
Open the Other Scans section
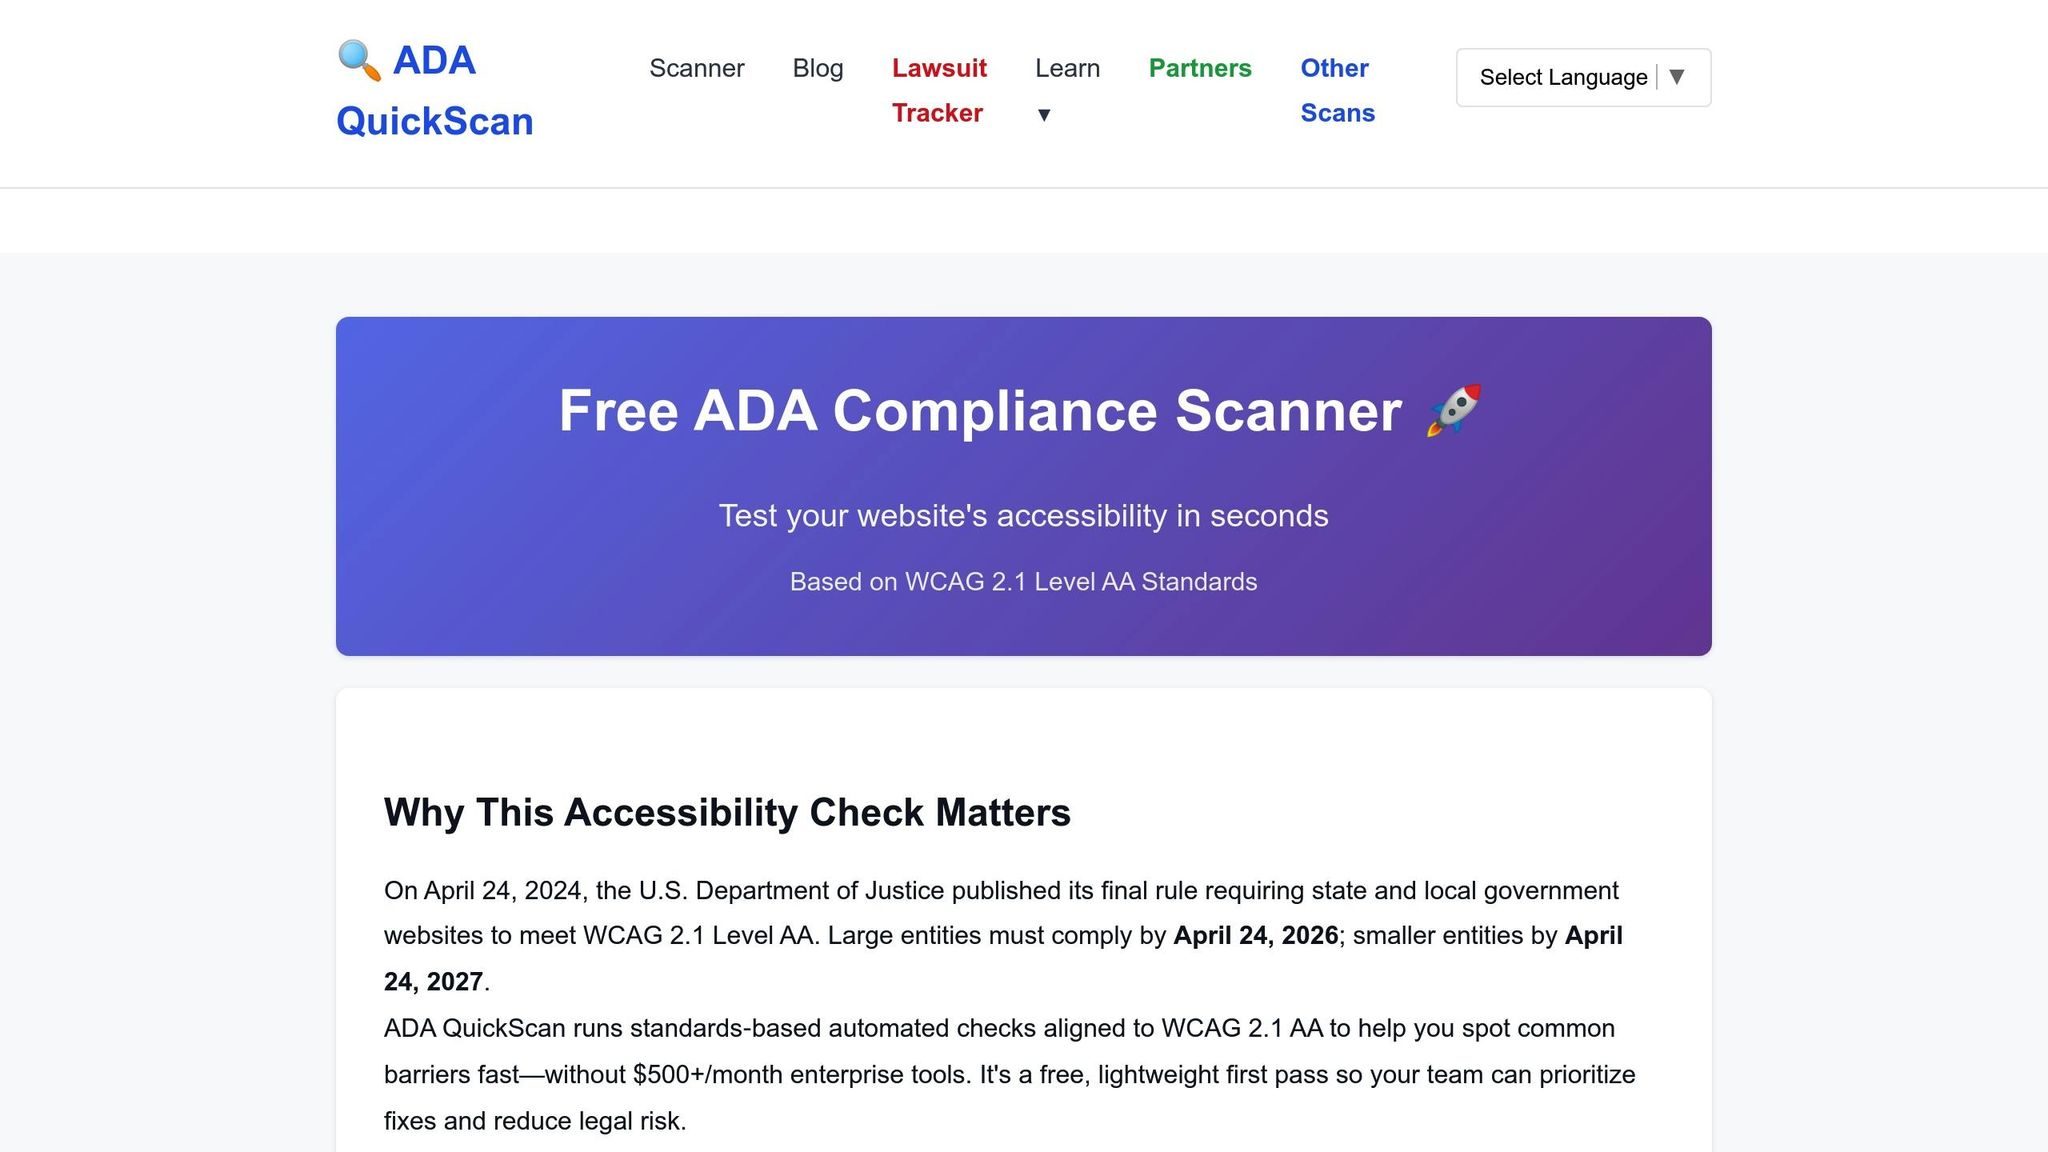[1337, 90]
